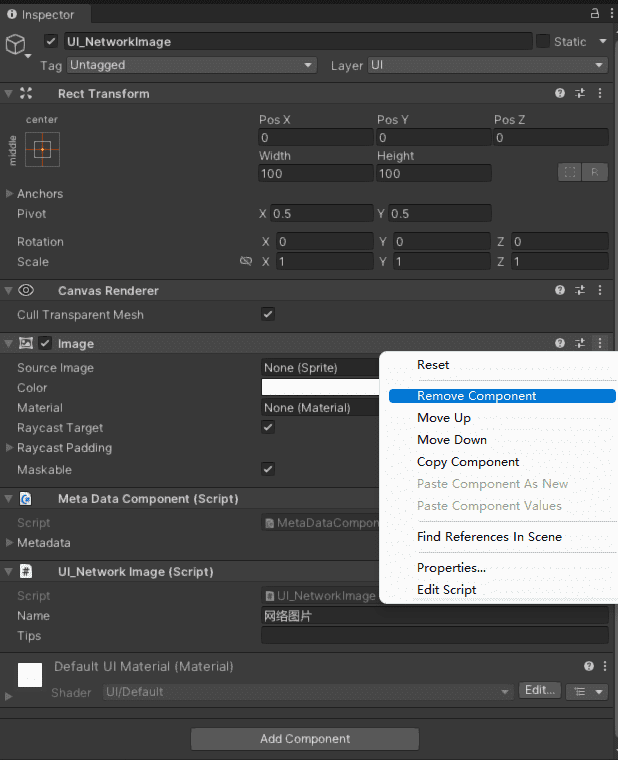Toggle the Static checkbox
This screenshot has height=760, width=618.
point(543,41)
